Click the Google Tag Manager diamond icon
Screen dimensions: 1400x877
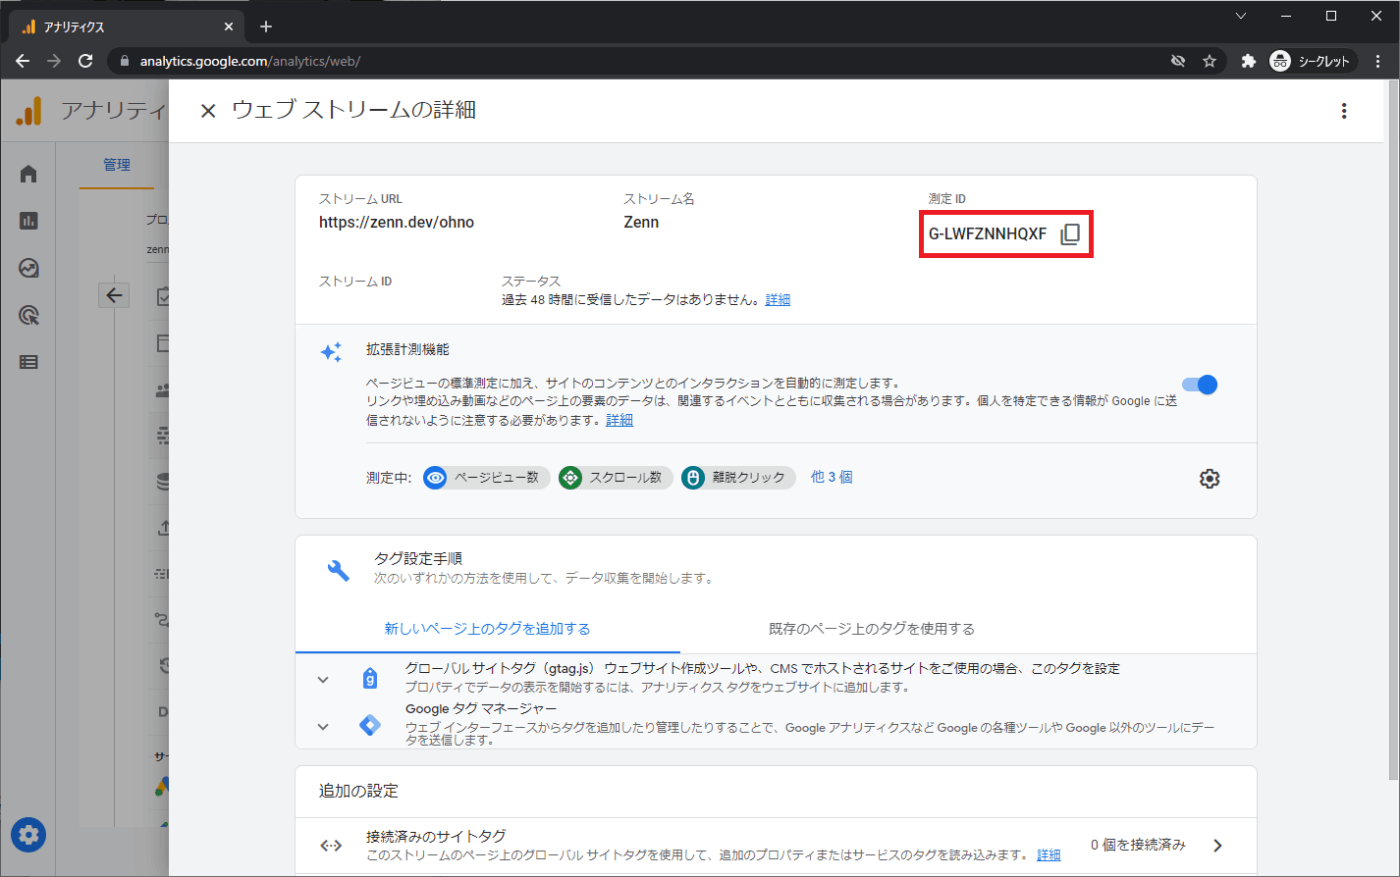point(370,725)
